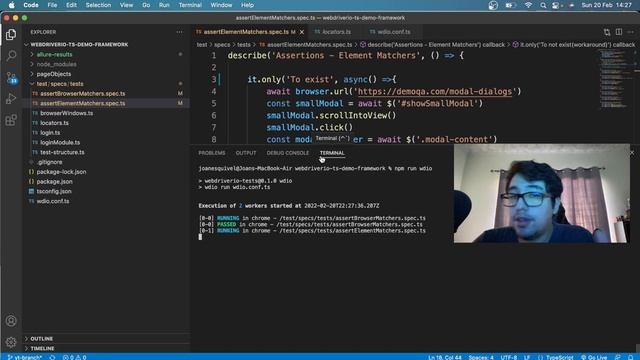This screenshot has height=360, width=640.
Task: Open package-lock.json file
Action: (61, 172)
